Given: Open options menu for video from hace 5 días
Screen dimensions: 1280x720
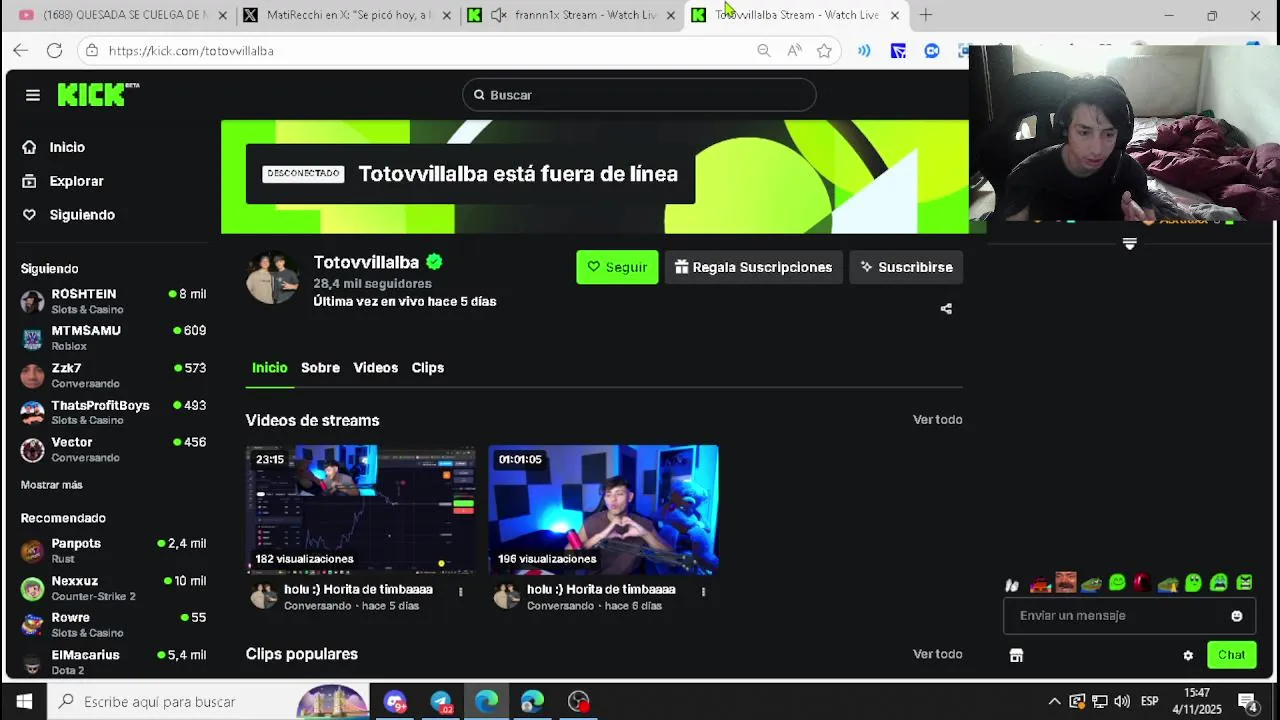Looking at the screenshot, I should (460, 592).
